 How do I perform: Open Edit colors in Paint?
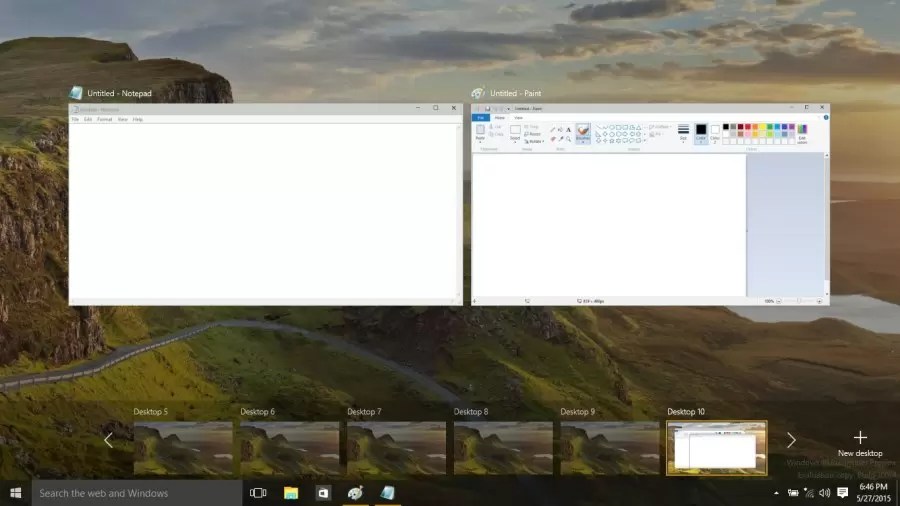802,133
